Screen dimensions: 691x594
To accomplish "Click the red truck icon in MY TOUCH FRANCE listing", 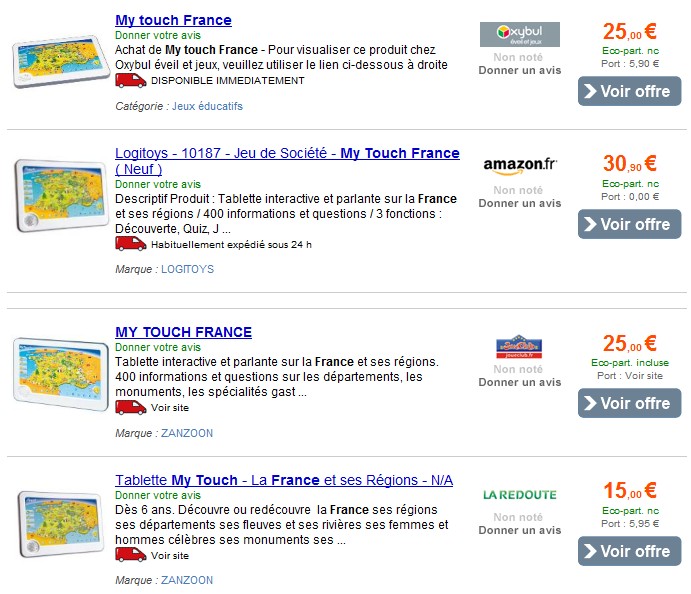I will [130, 408].
